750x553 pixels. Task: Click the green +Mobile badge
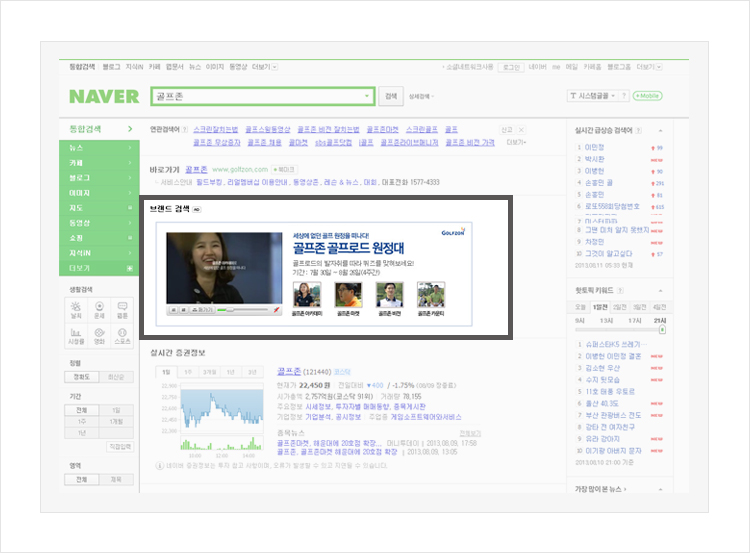point(648,96)
